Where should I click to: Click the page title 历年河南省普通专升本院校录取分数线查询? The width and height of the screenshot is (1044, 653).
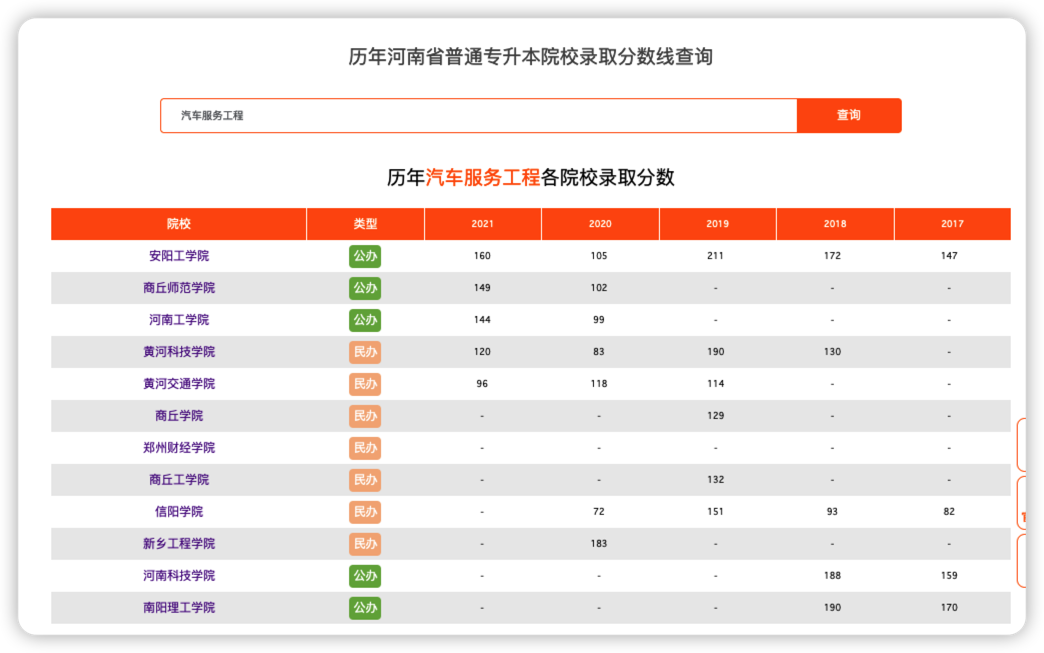pos(531,57)
